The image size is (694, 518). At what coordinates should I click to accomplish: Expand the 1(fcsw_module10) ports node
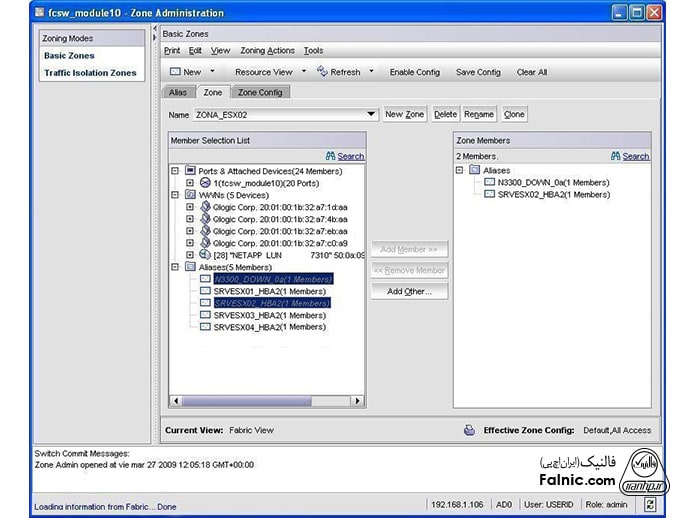pyautogui.click(x=190, y=183)
